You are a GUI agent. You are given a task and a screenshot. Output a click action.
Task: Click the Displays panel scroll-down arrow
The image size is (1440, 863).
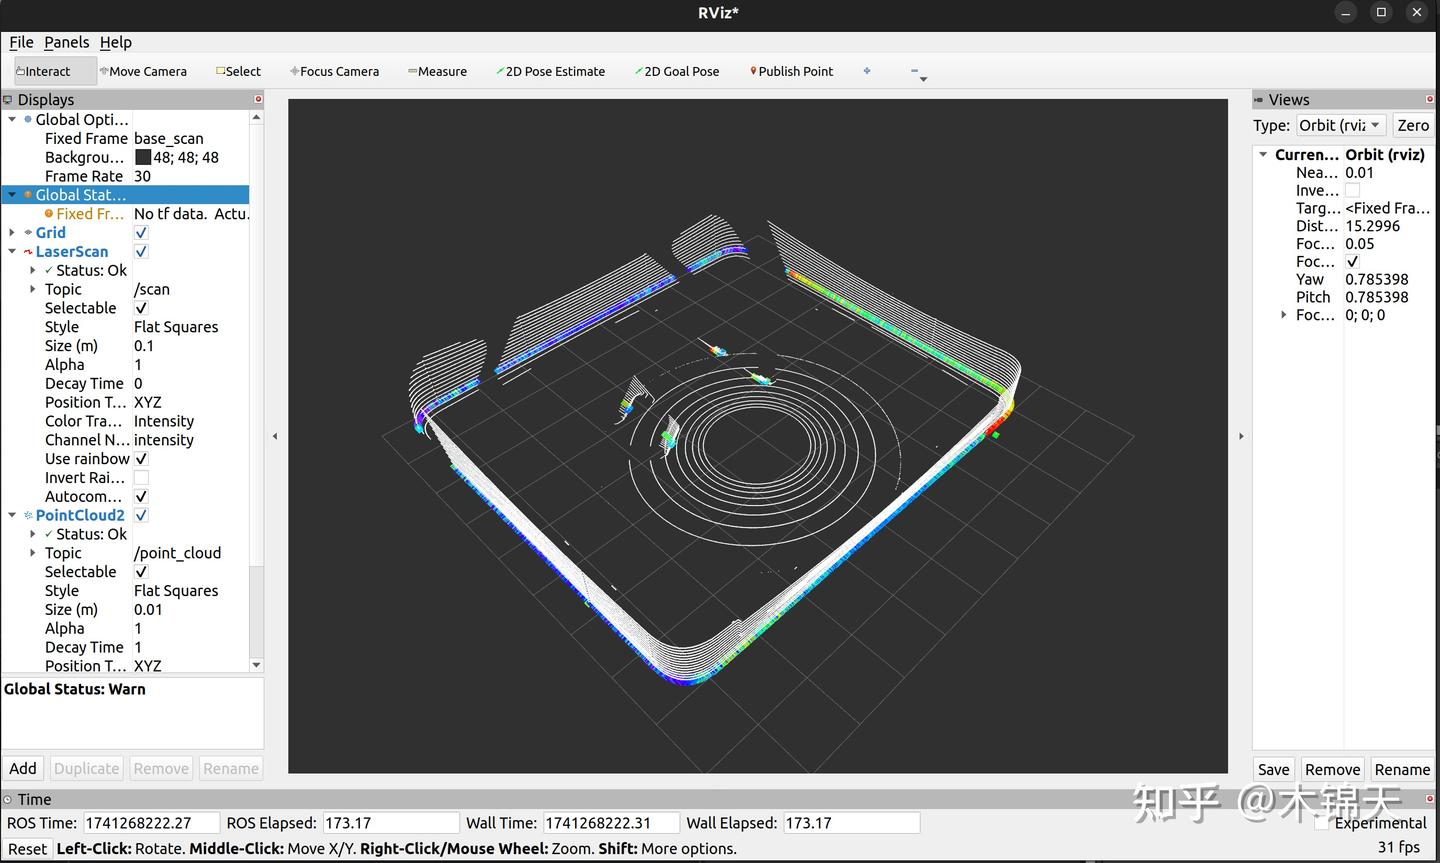tap(256, 665)
